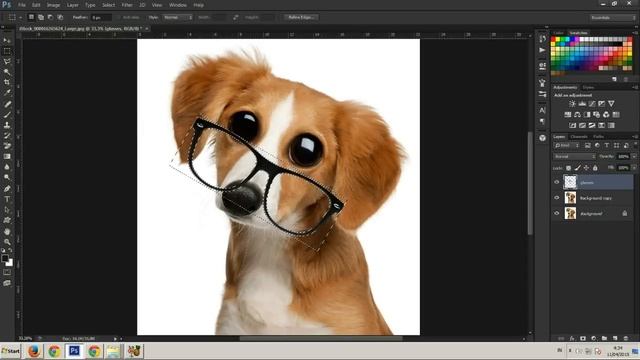Select the Gradient tool
640x360 pixels.
click(7, 157)
